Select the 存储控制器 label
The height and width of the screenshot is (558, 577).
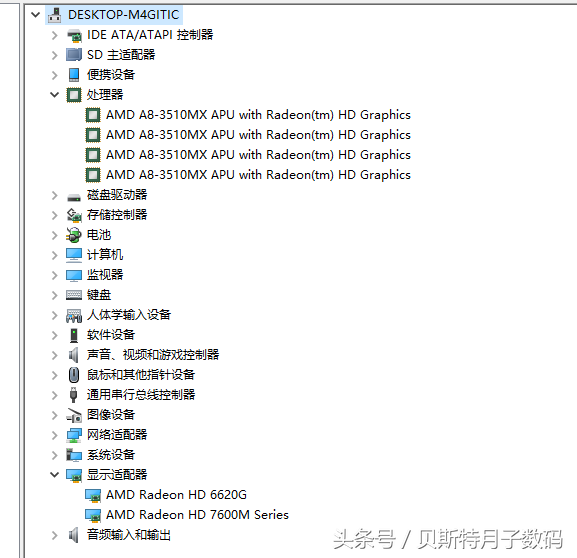point(117,215)
